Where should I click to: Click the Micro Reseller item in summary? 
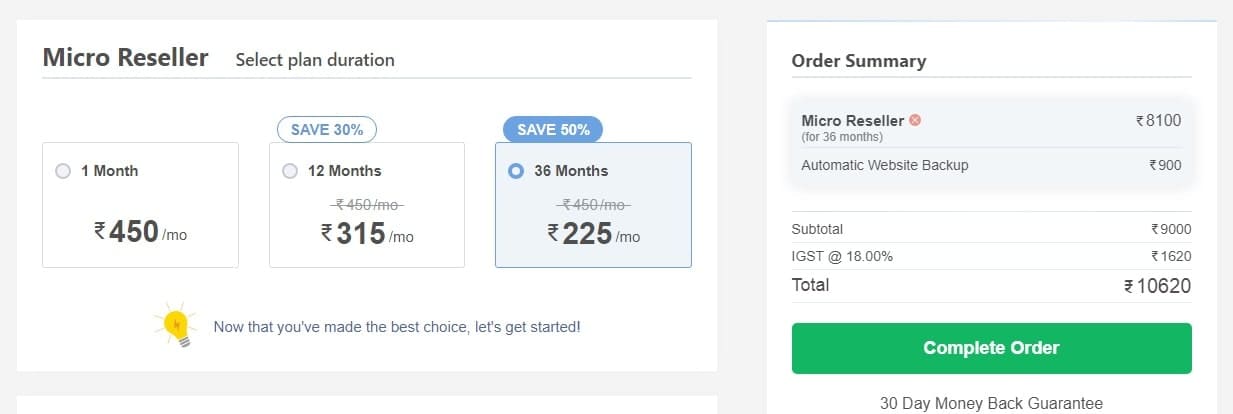[991, 127]
